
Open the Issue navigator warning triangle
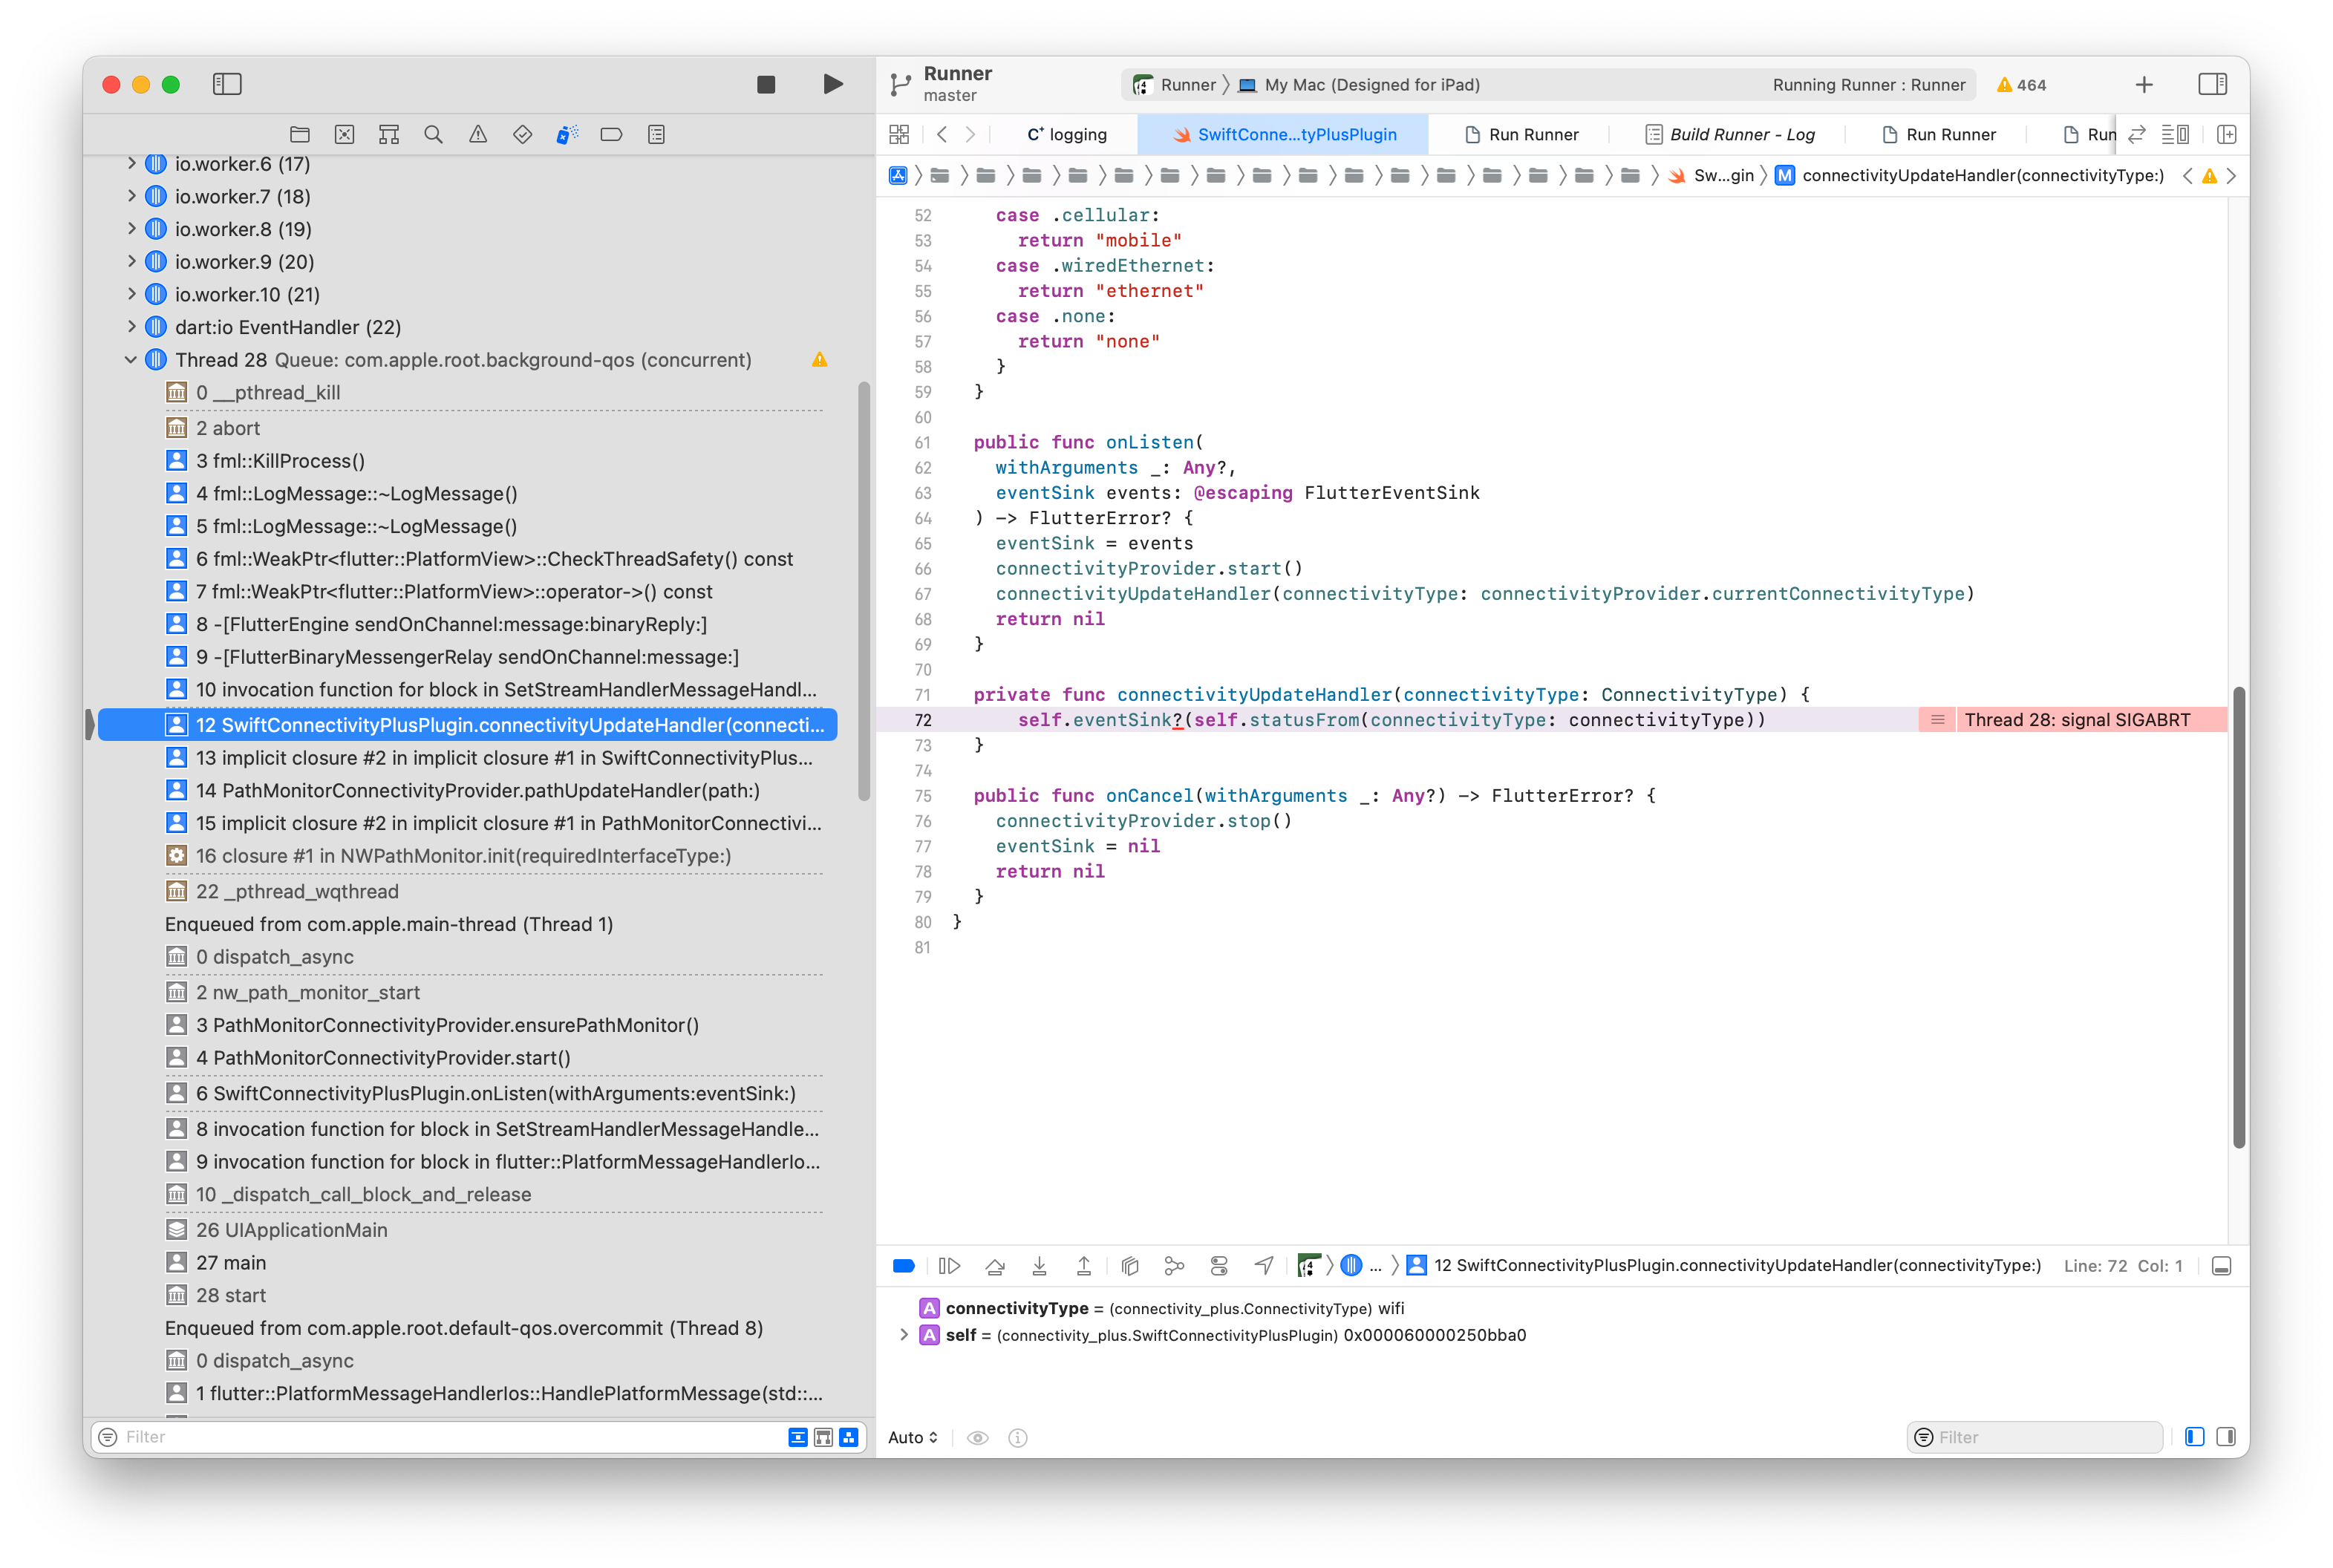pyautogui.click(x=478, y=134)
